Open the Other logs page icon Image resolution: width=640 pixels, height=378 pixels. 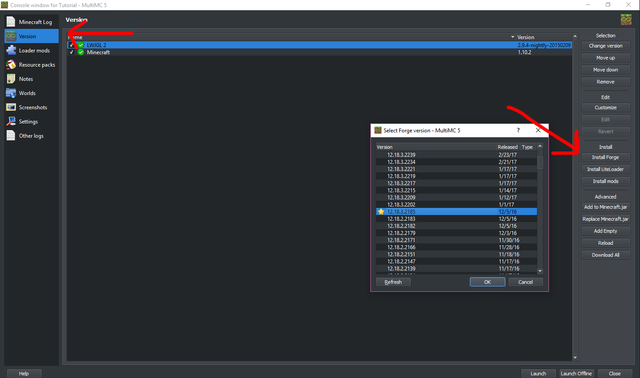pos(11,136)
